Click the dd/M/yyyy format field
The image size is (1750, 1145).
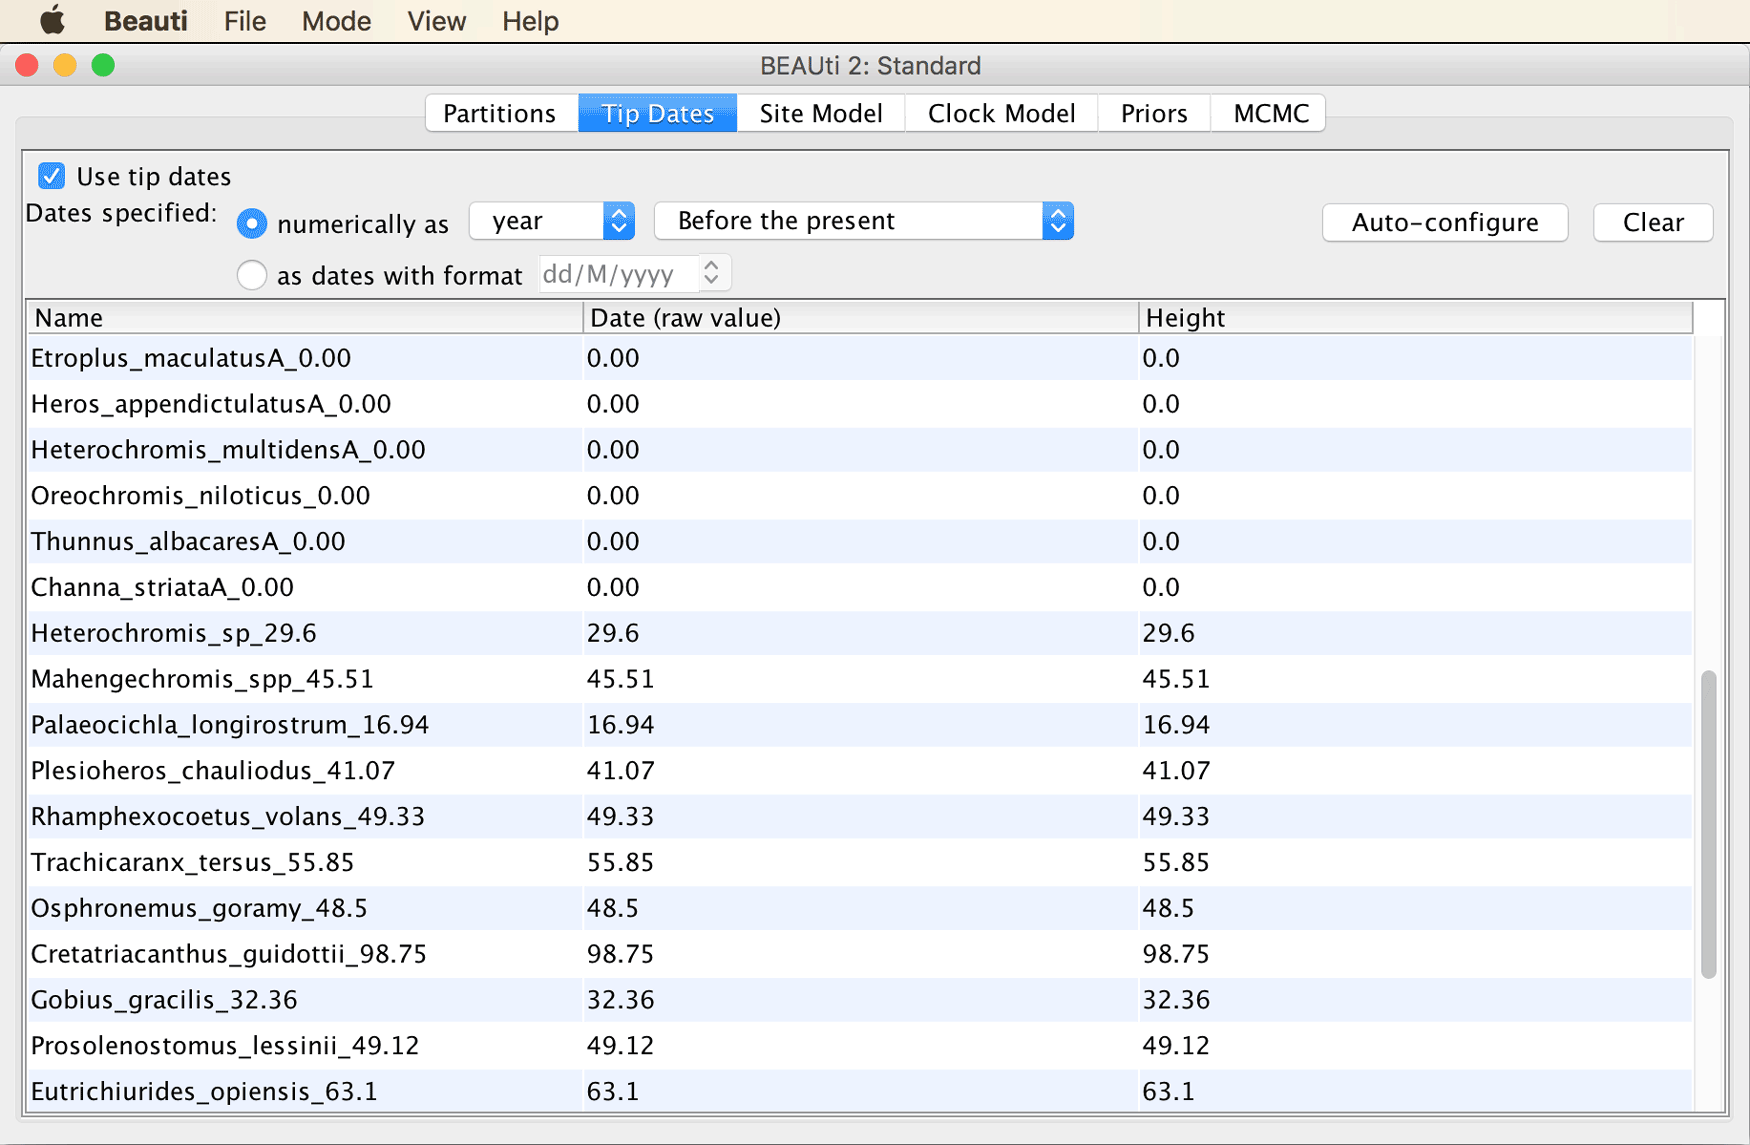pos(619,274)
